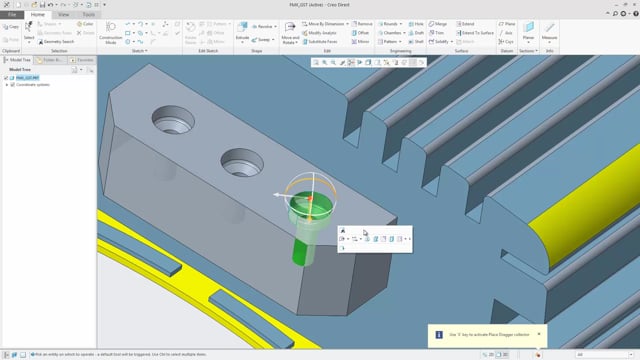Screen dimensions: 640x360
Task: Click the Save icon in quick access toolbar
Action: pyautogui.click(x=42, y=5)
